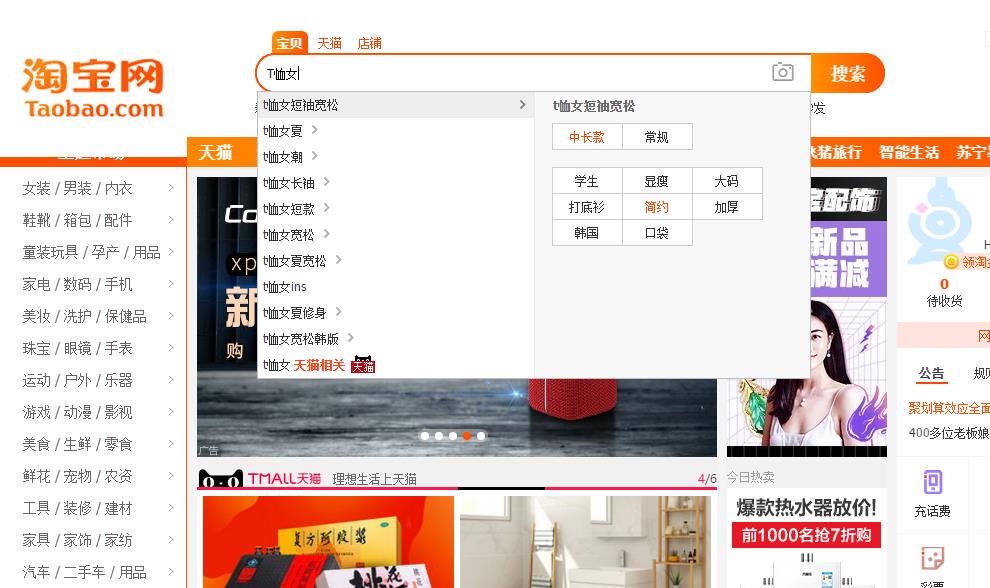Jump to last banner carousel dot

(x=481, y=436)
